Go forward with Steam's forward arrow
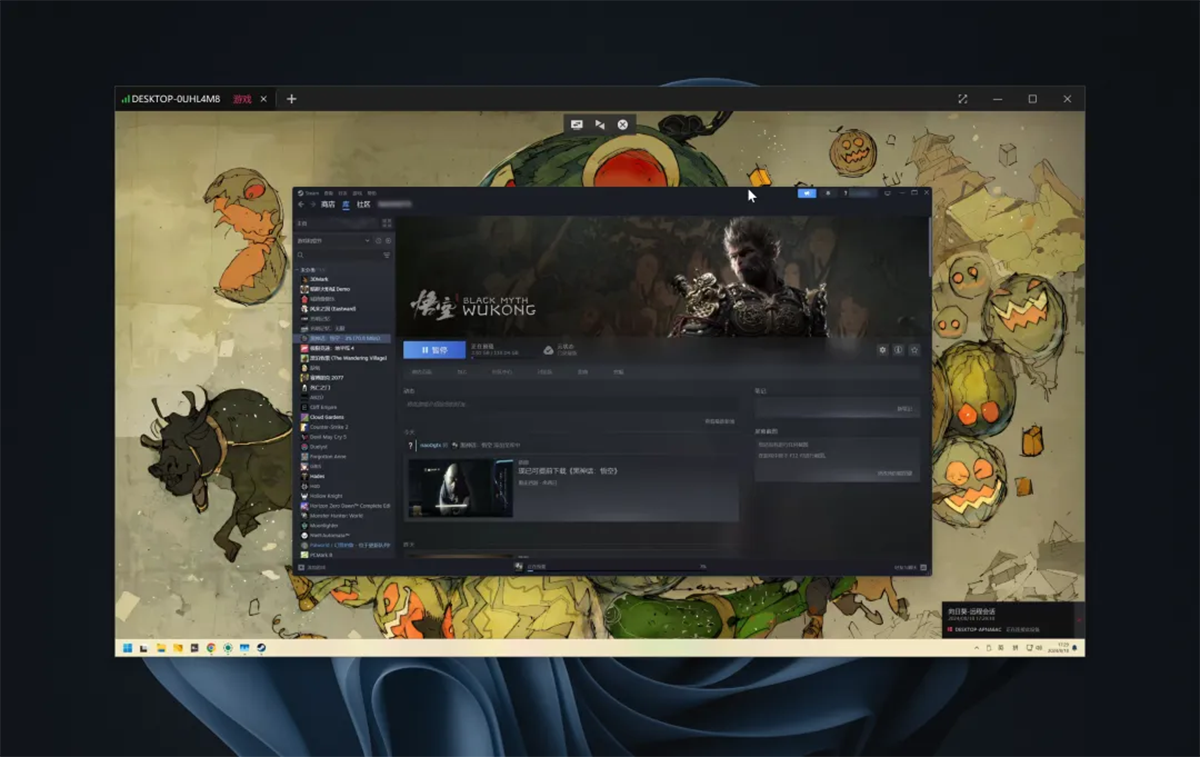This screenshot has height=757, width=1200. click(312, 204)
